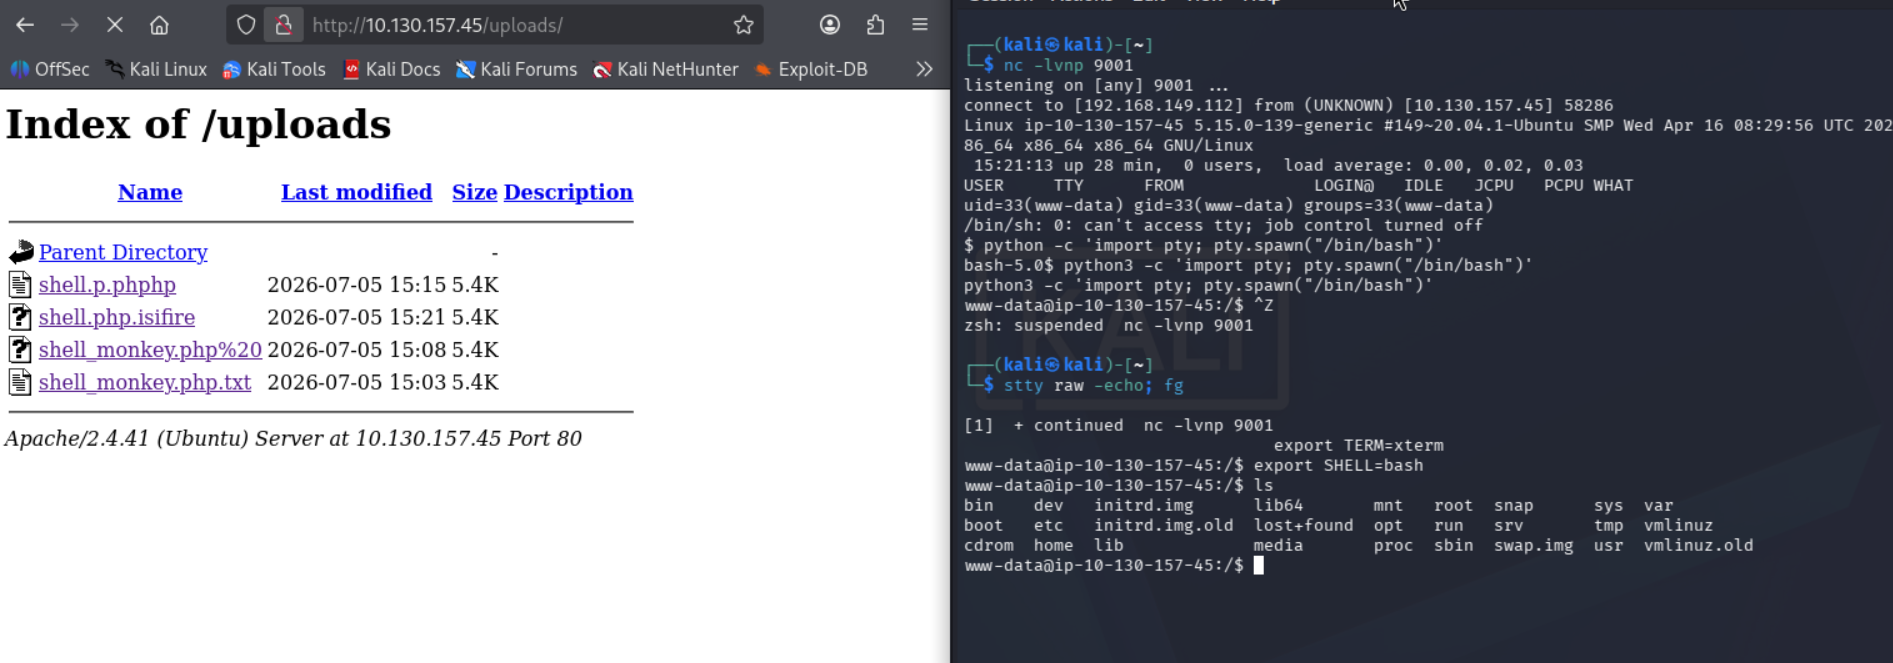Open the Kali NetHunter bookmark
Screen dimensions: 1893x663
(x=666, y=69)
